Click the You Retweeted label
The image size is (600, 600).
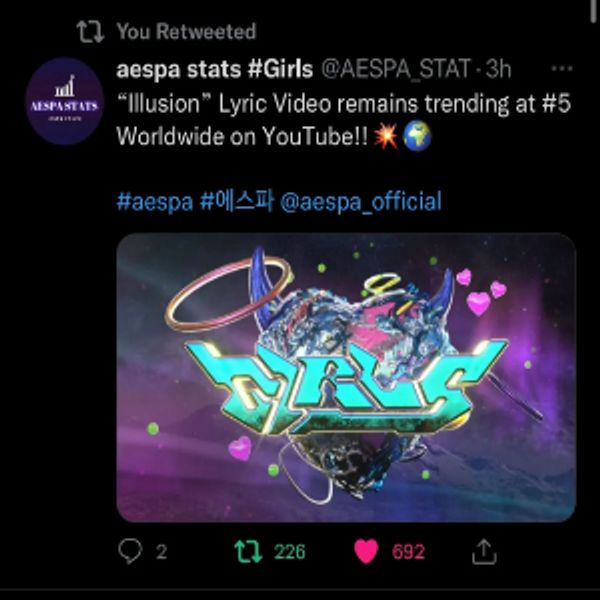186,31
